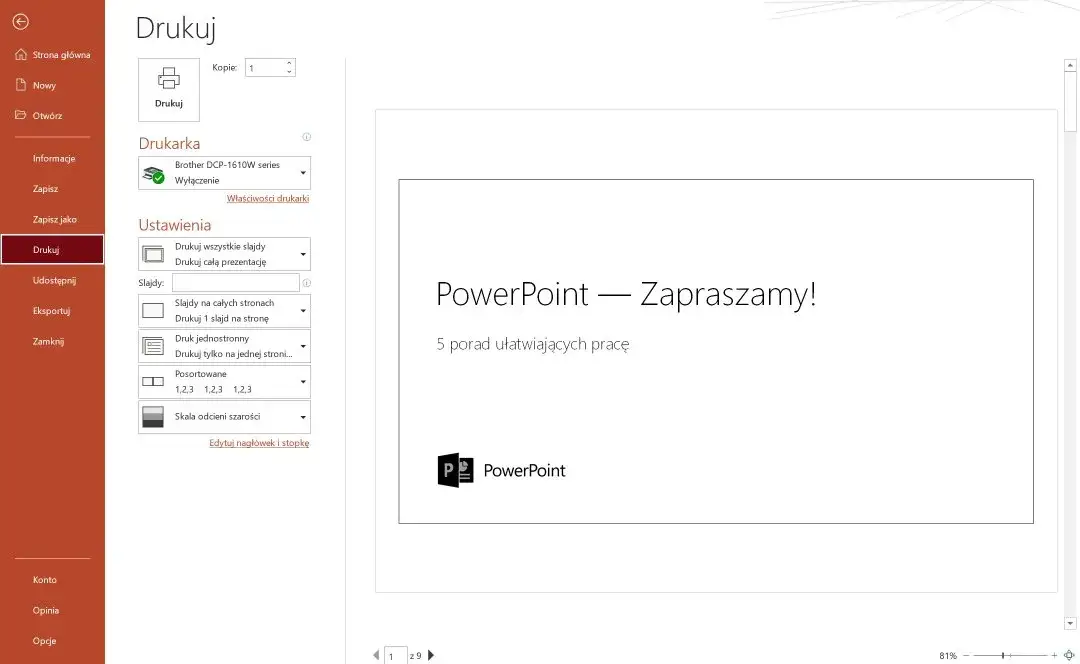Increase the Kopie count
The image size is (1080, 664).
289,63
